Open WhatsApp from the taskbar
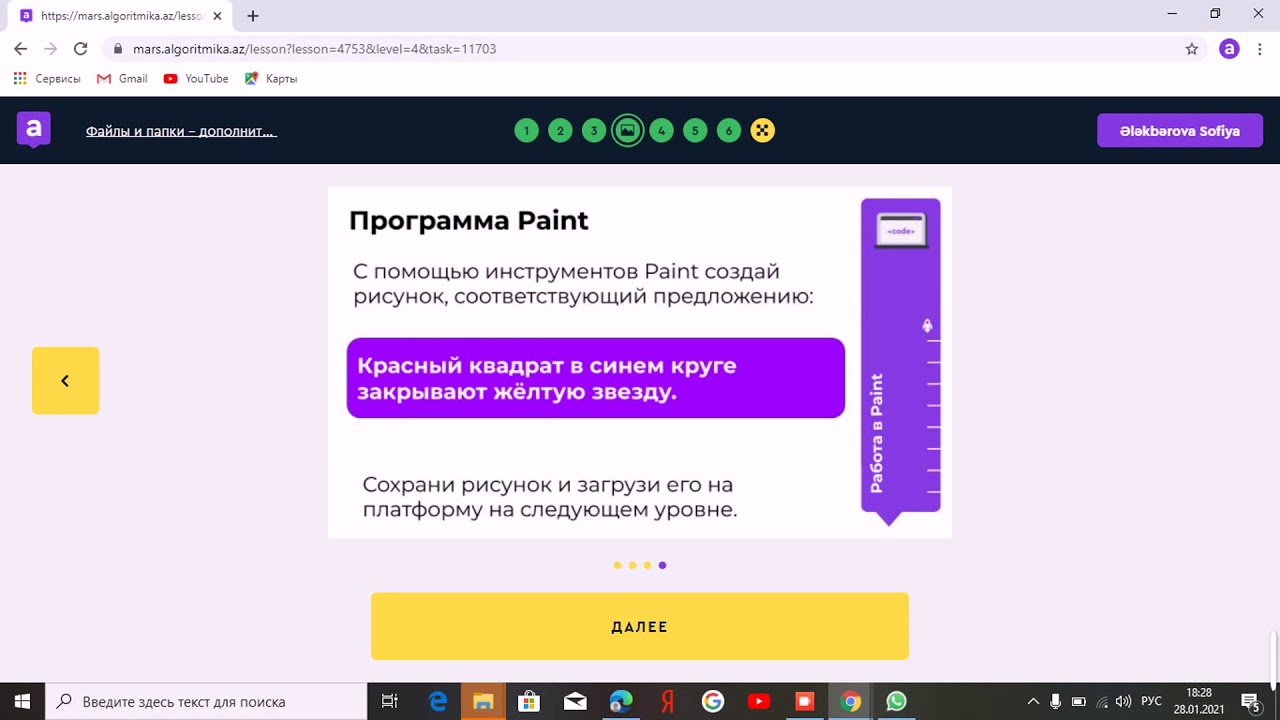The image size is (1280, 720). [x=896, y=701]
